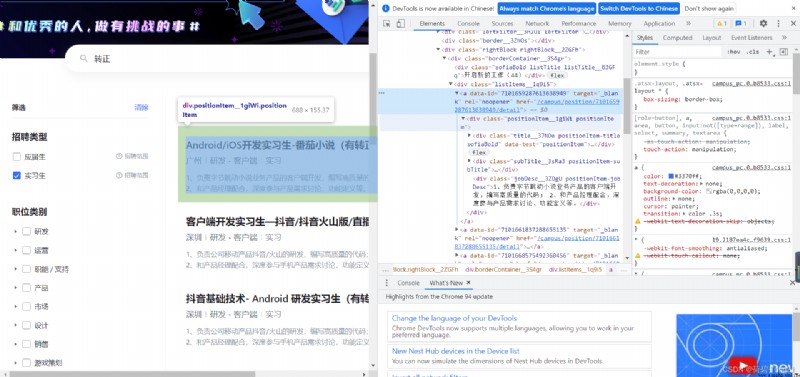Switch to the Console drawer tab

click(408, 283)
